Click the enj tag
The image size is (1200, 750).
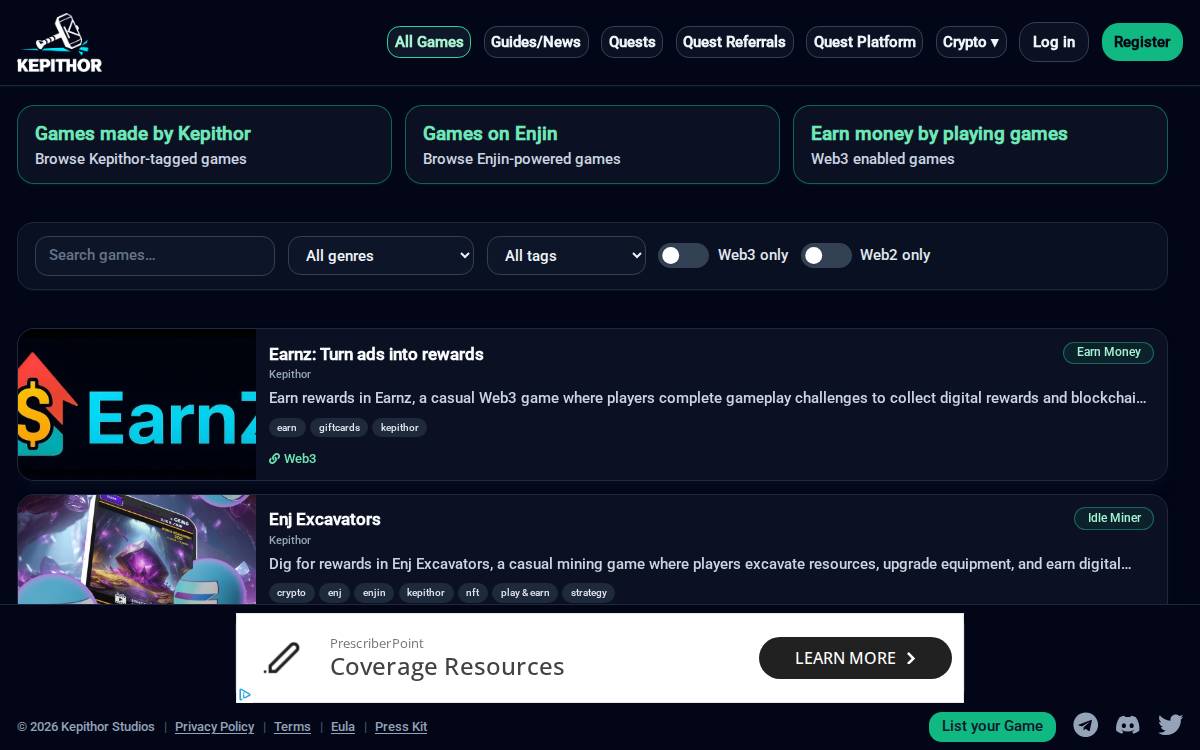tap(335, 593)
